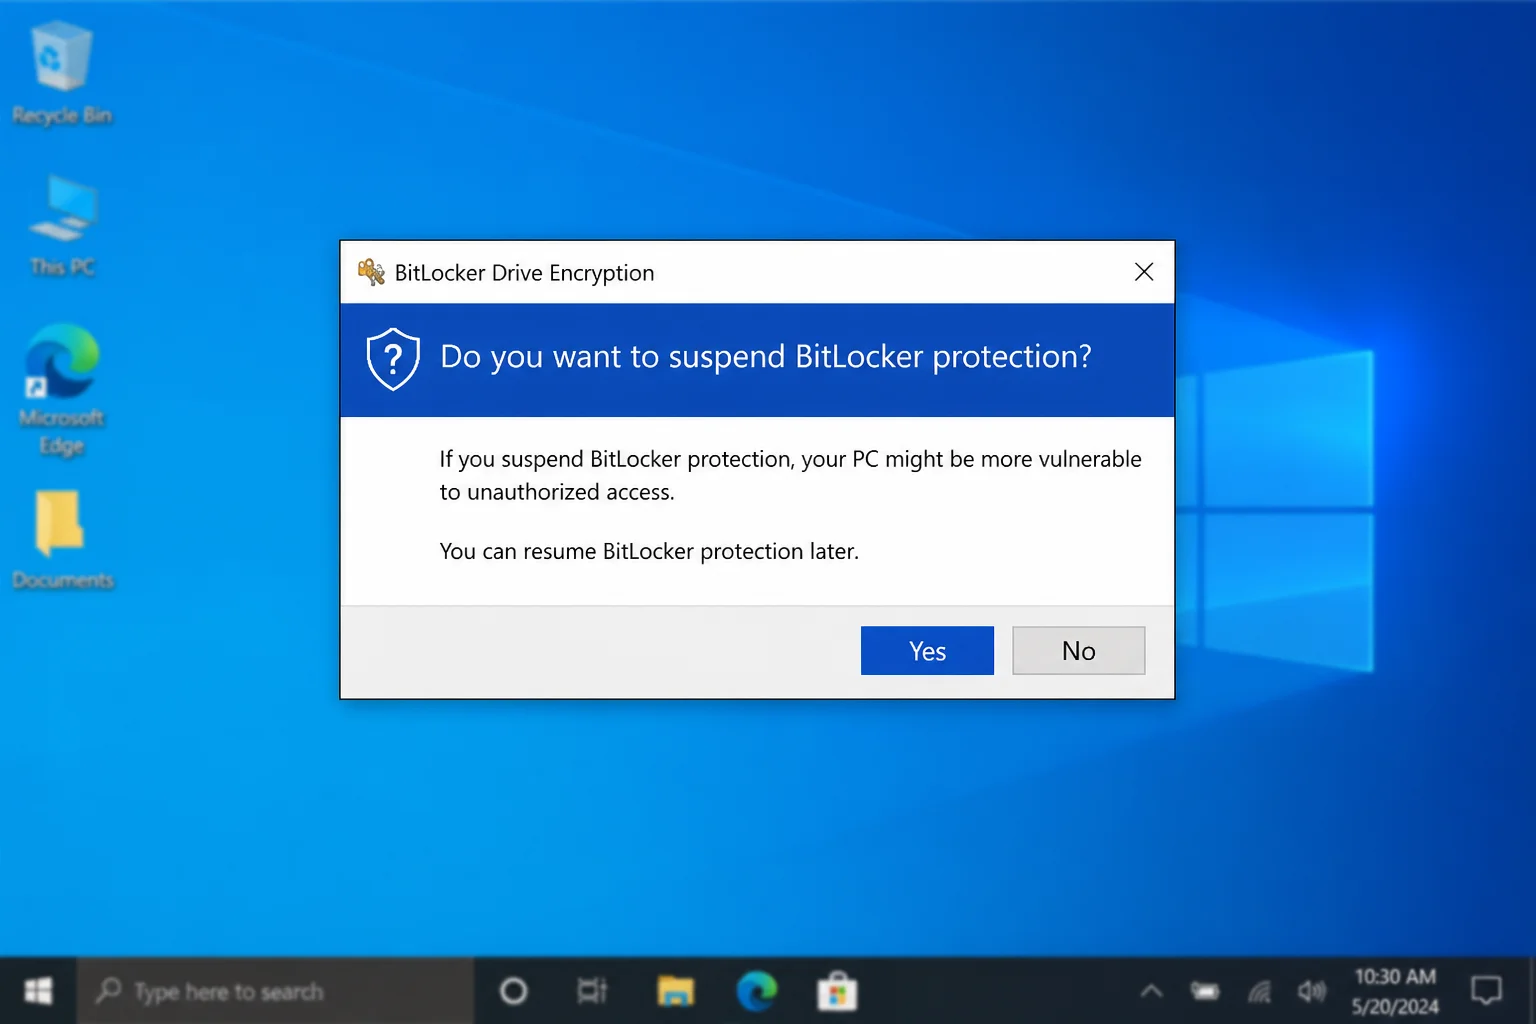The image size is (1536, 1024).
Task: Select the Documents folder on desktop
Action: (x=62, y=540)
